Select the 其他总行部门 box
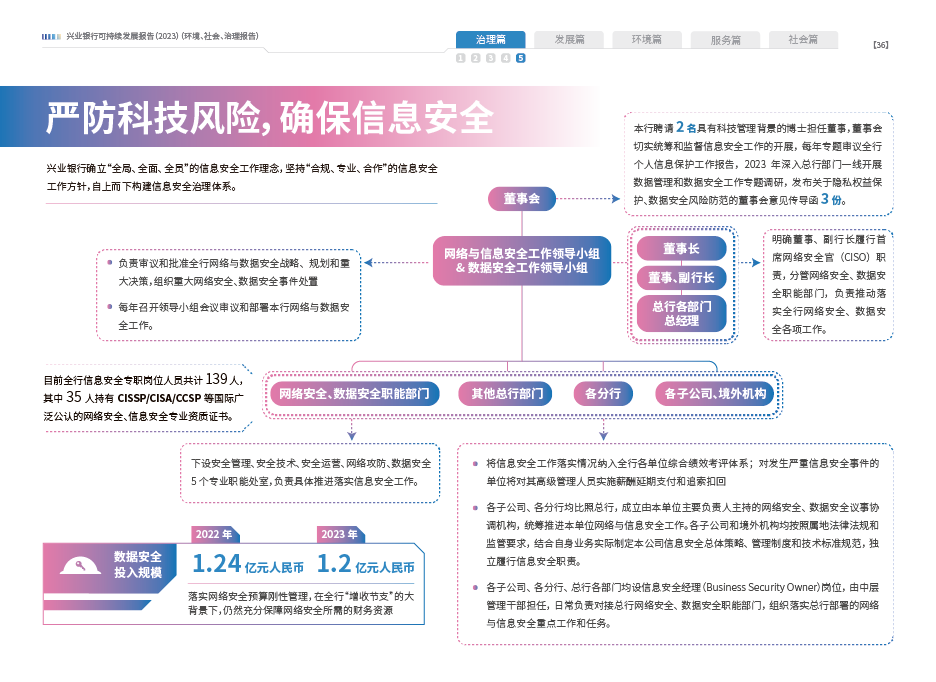This screenshot has height=682, width=936. pos(507,394)
